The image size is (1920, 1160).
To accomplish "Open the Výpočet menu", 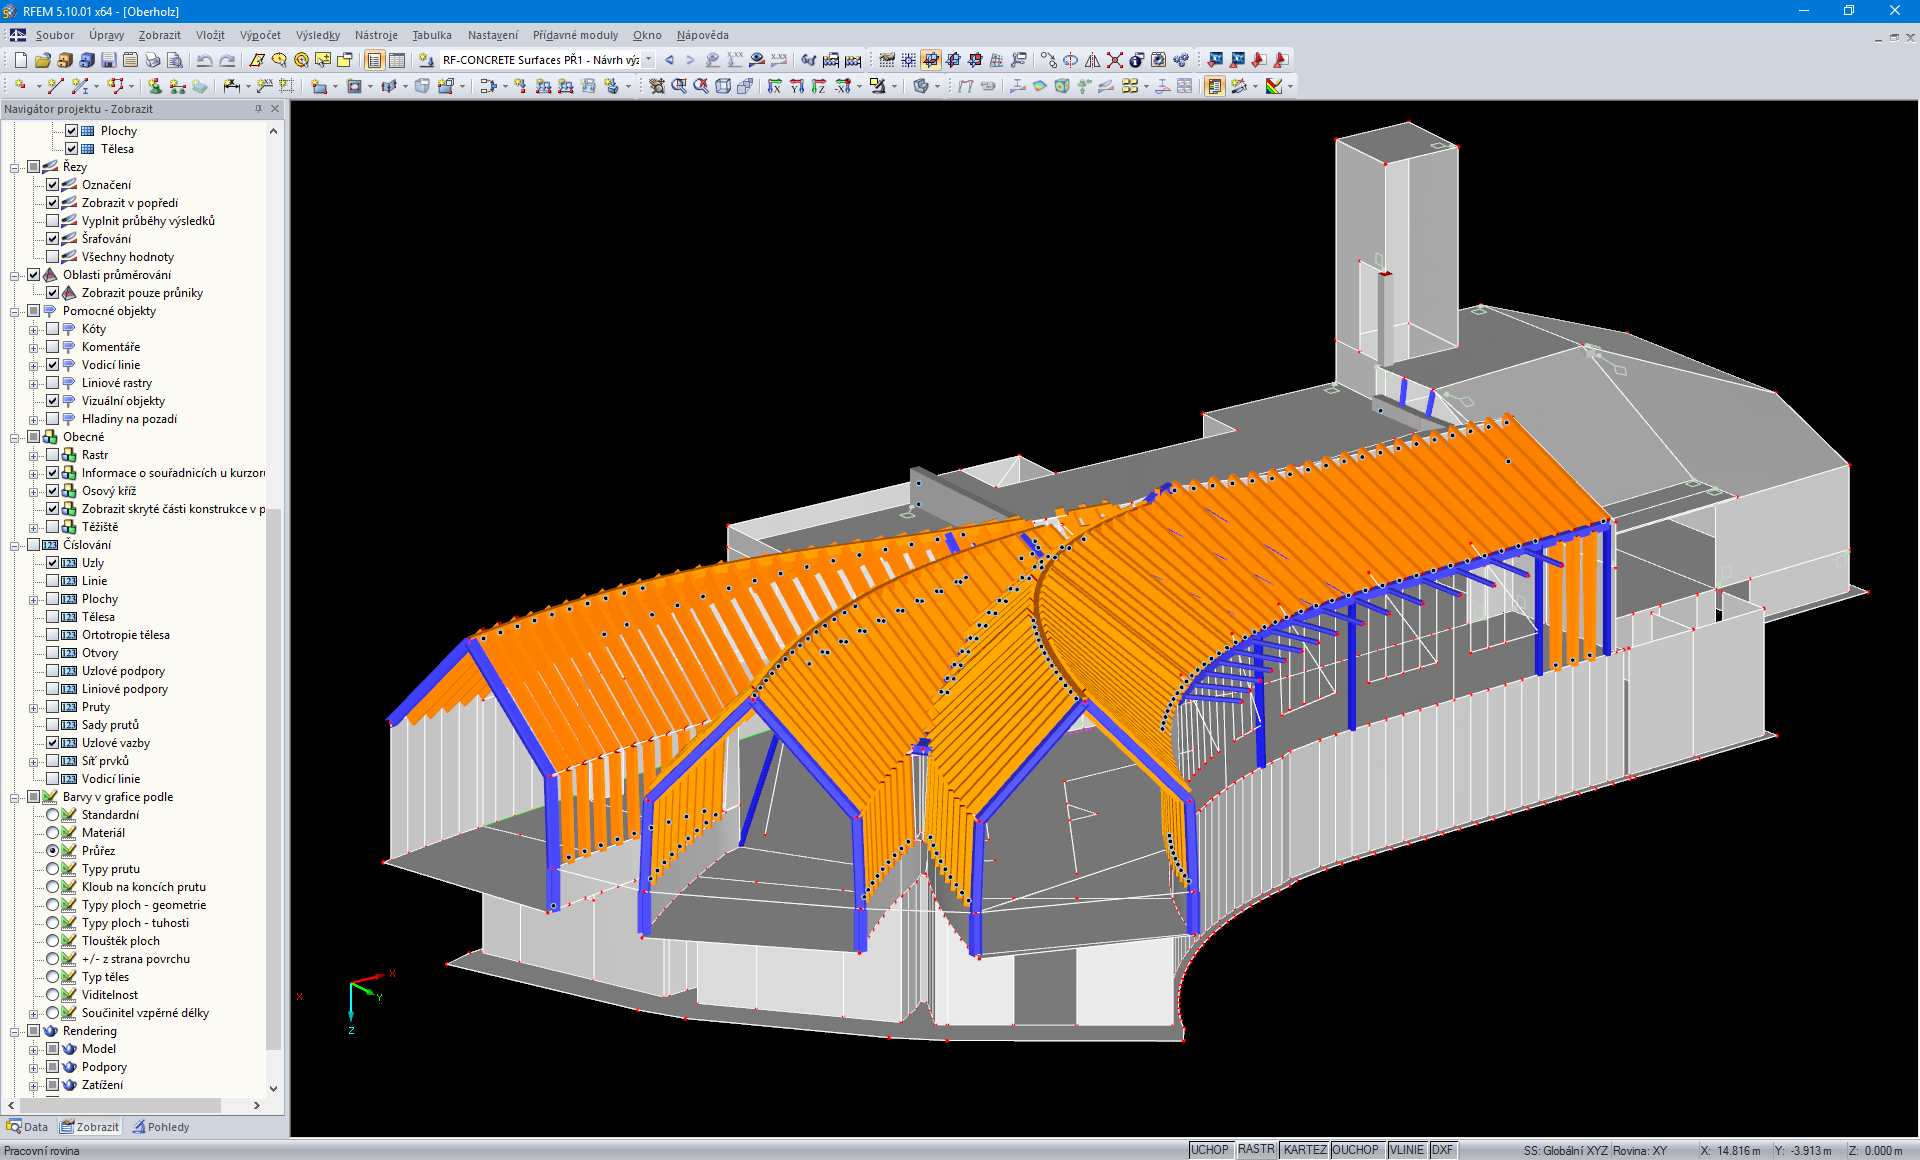I will [260, 35].
